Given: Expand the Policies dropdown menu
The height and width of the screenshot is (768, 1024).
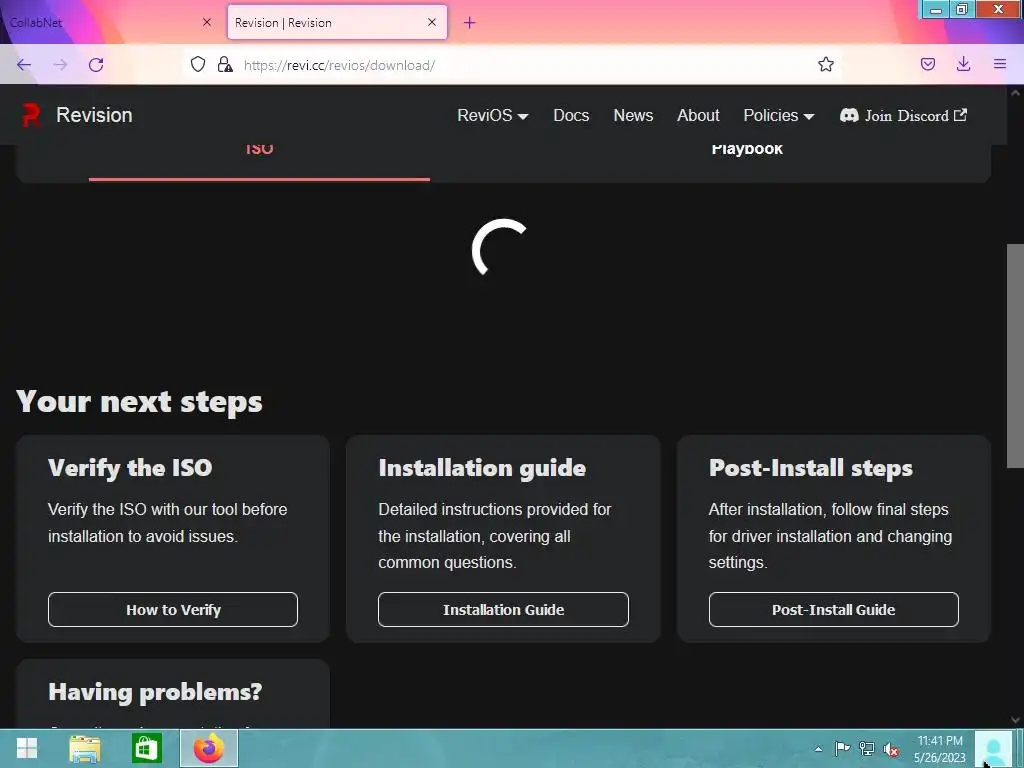Looking at the screenshot, I should pos(778,116).
